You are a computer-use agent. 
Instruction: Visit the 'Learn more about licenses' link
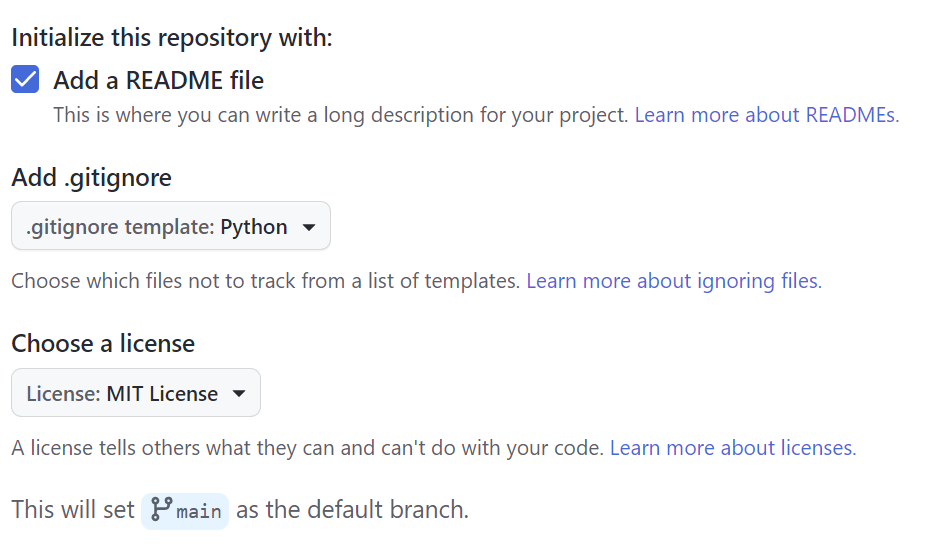pos(732,448)
